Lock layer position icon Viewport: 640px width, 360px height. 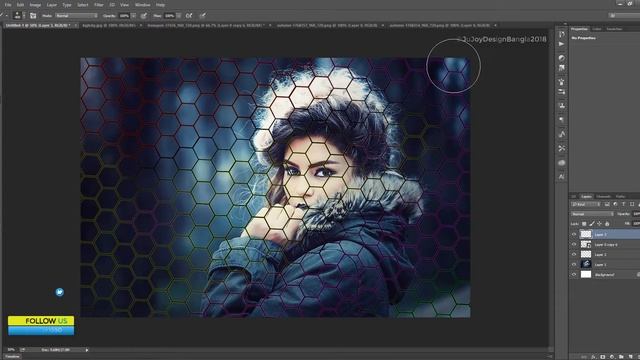point(599,224)
